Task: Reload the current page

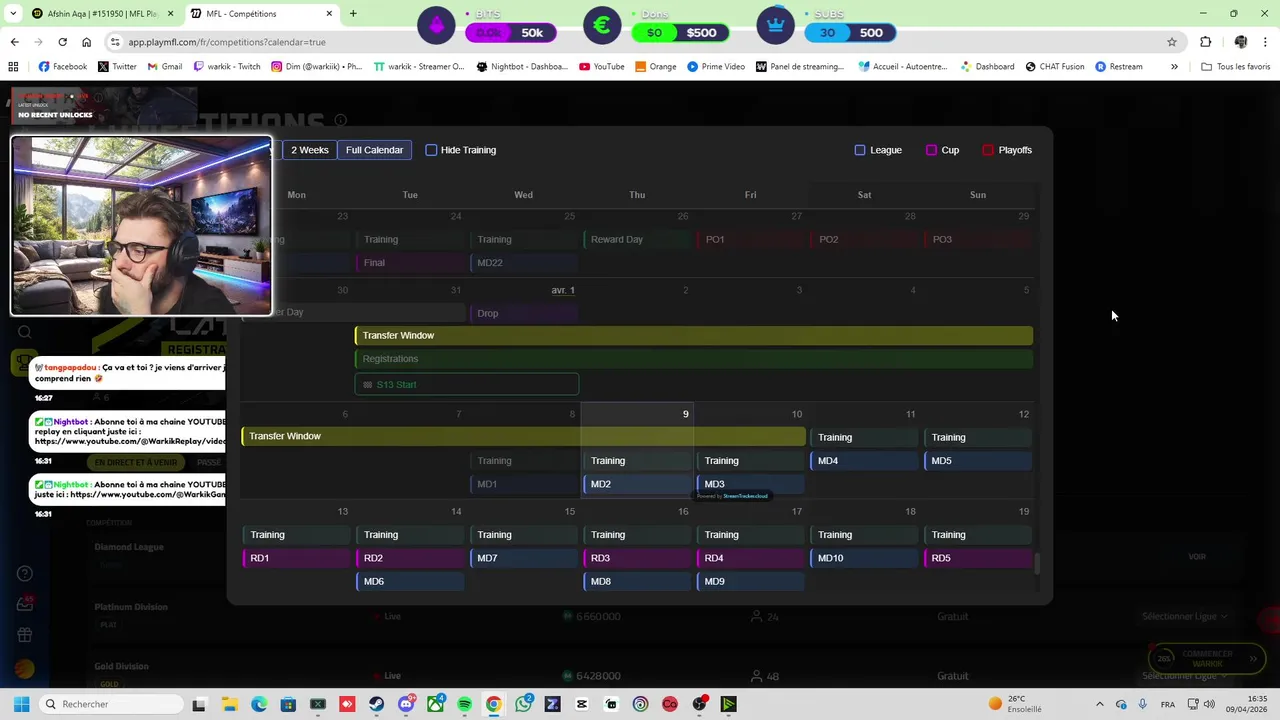Action: pyautogui.click(x=62, y=42)
